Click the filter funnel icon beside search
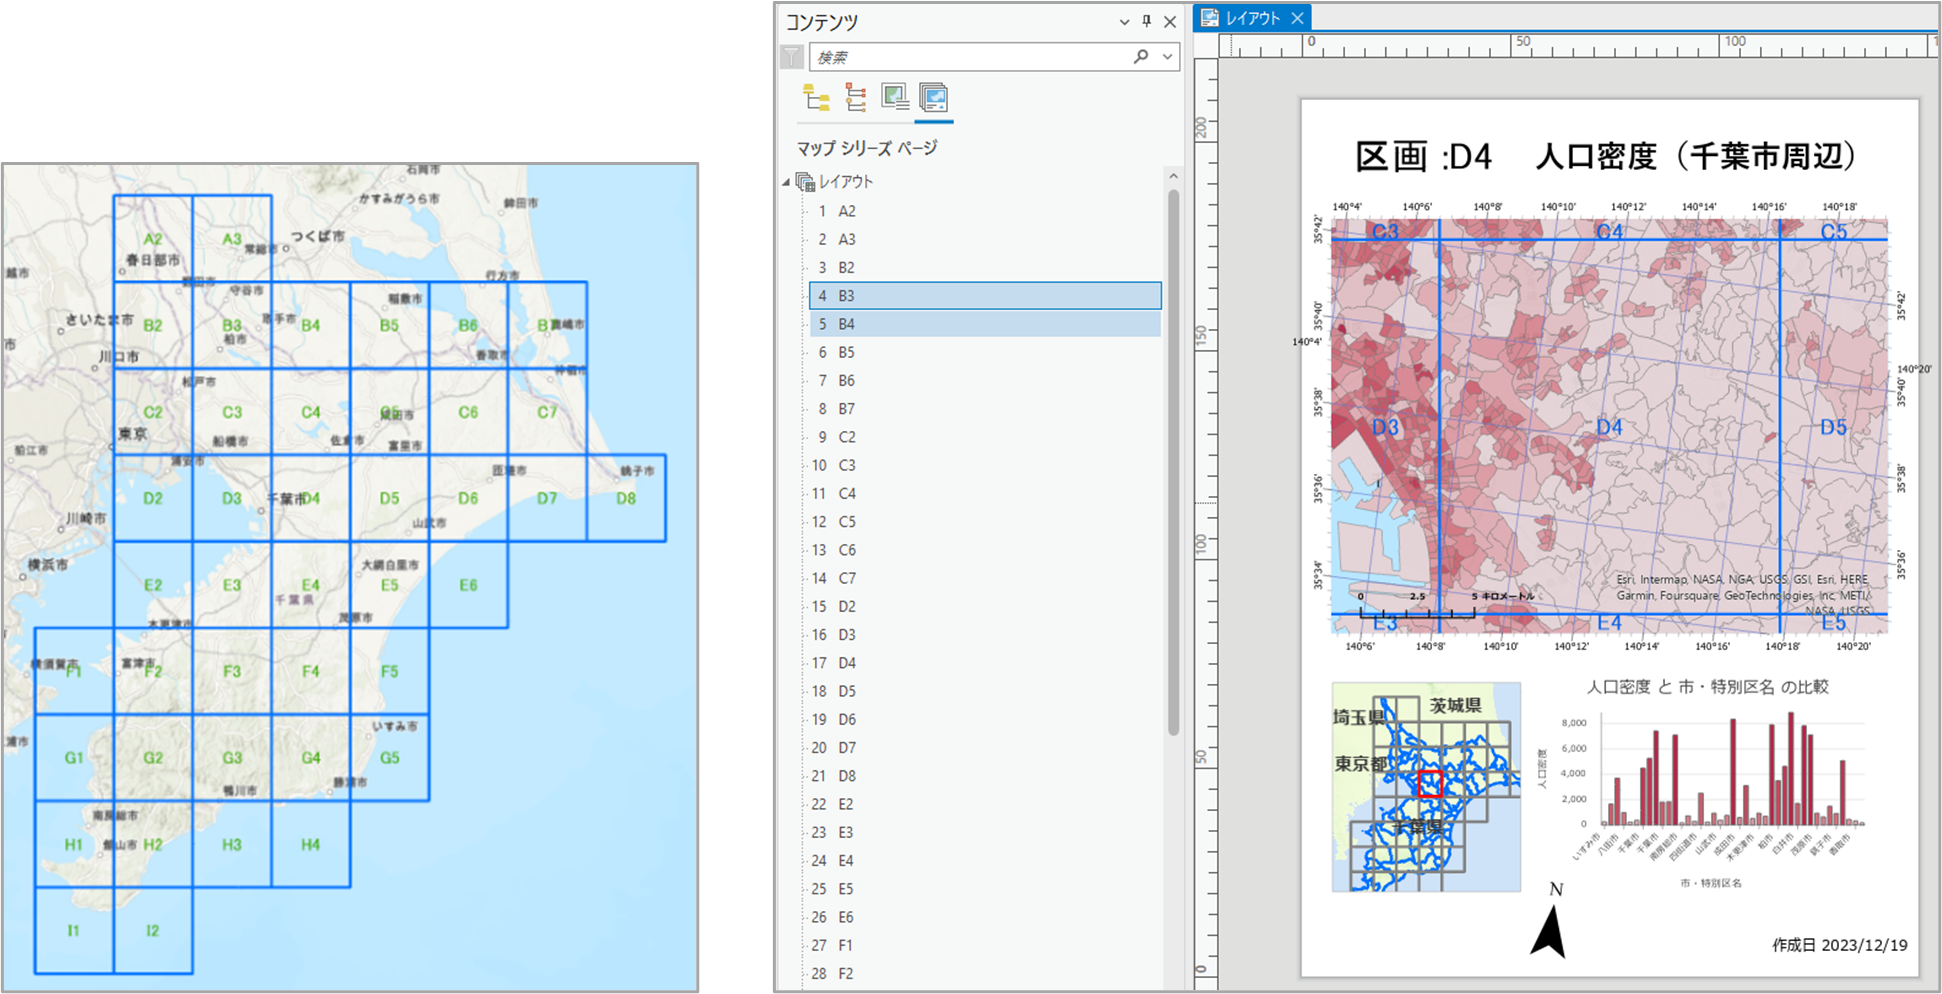This screenshot has width=1942, height=994. pyautogui.click(x=791, y=57)
